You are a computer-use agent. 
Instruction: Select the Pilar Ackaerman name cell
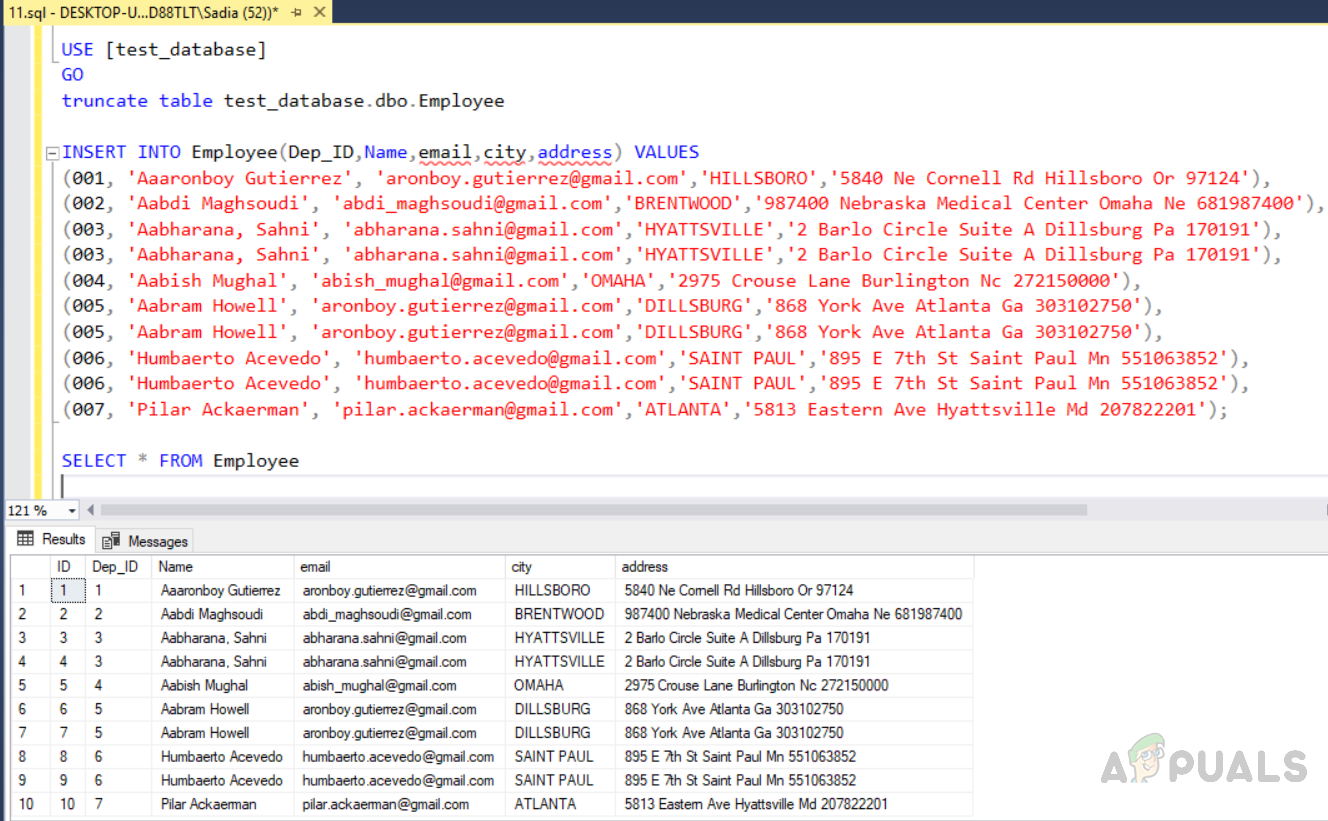(x=208, y=804)
